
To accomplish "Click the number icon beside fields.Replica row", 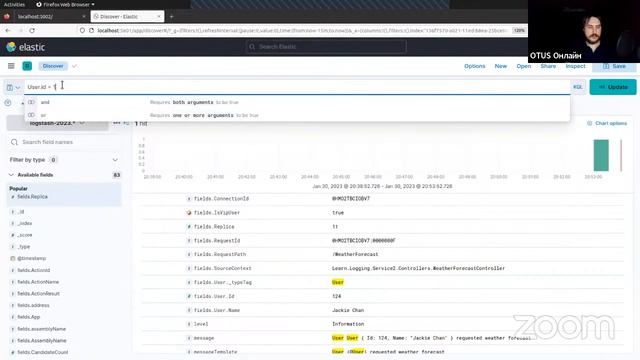I will pos(189,227).
